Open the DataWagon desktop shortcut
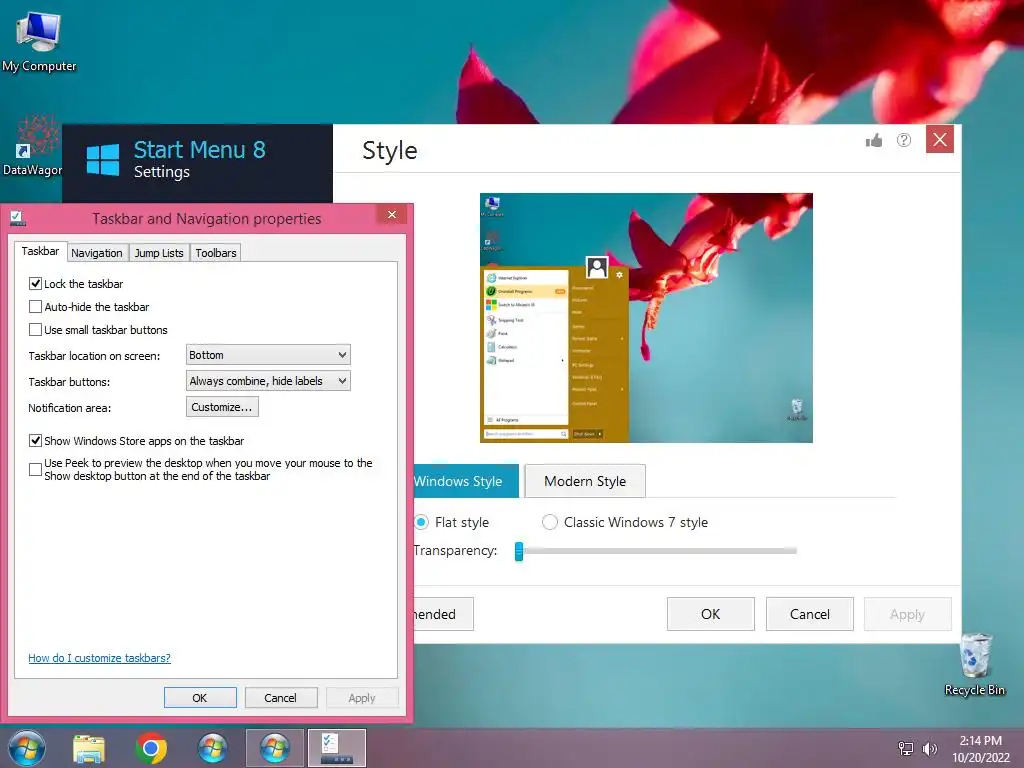This screenshot has height=768, width=1024. click(x=33, y=145)
